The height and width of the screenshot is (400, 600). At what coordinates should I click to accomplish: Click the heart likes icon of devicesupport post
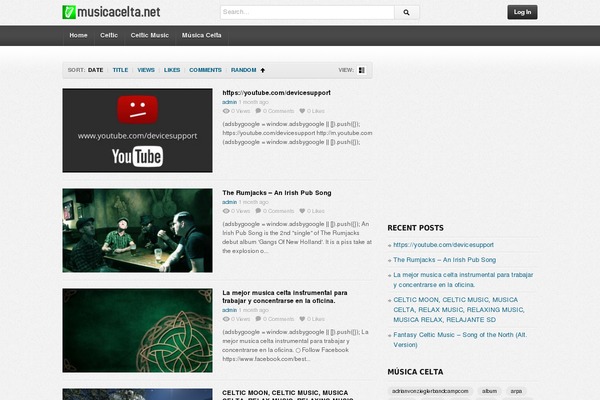pyautogui.click(x=302, y=111)
